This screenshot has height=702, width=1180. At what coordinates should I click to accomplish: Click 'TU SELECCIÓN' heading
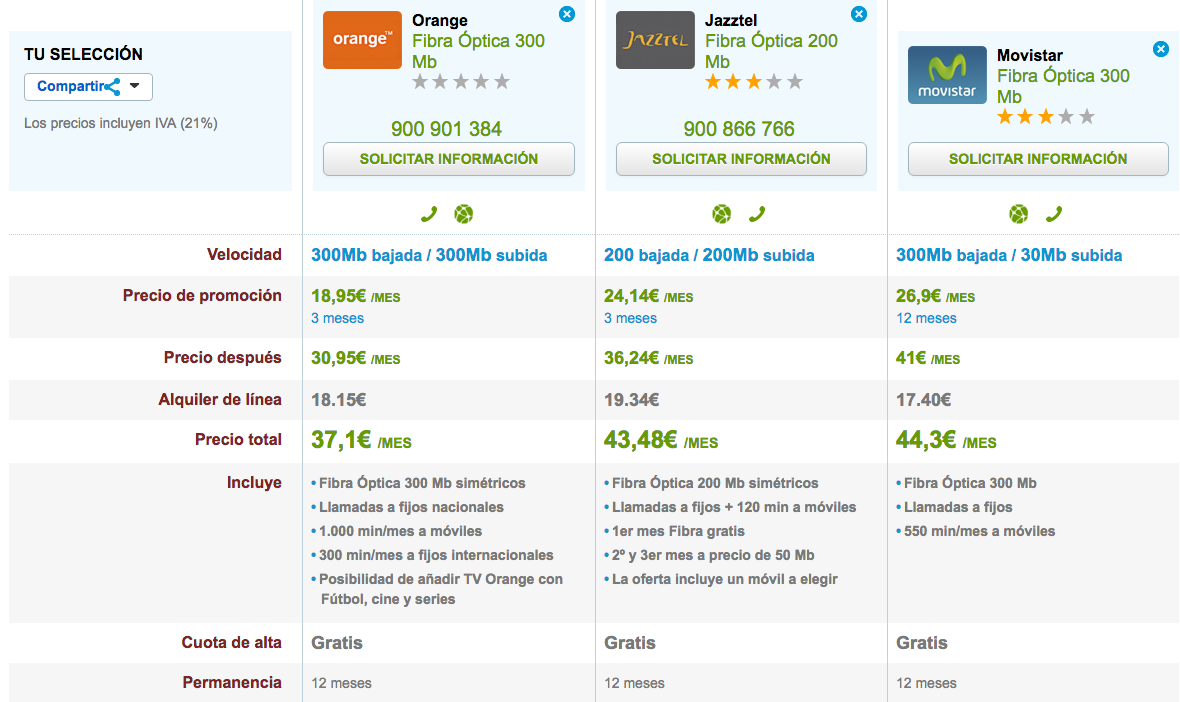(x=83, y=54)
